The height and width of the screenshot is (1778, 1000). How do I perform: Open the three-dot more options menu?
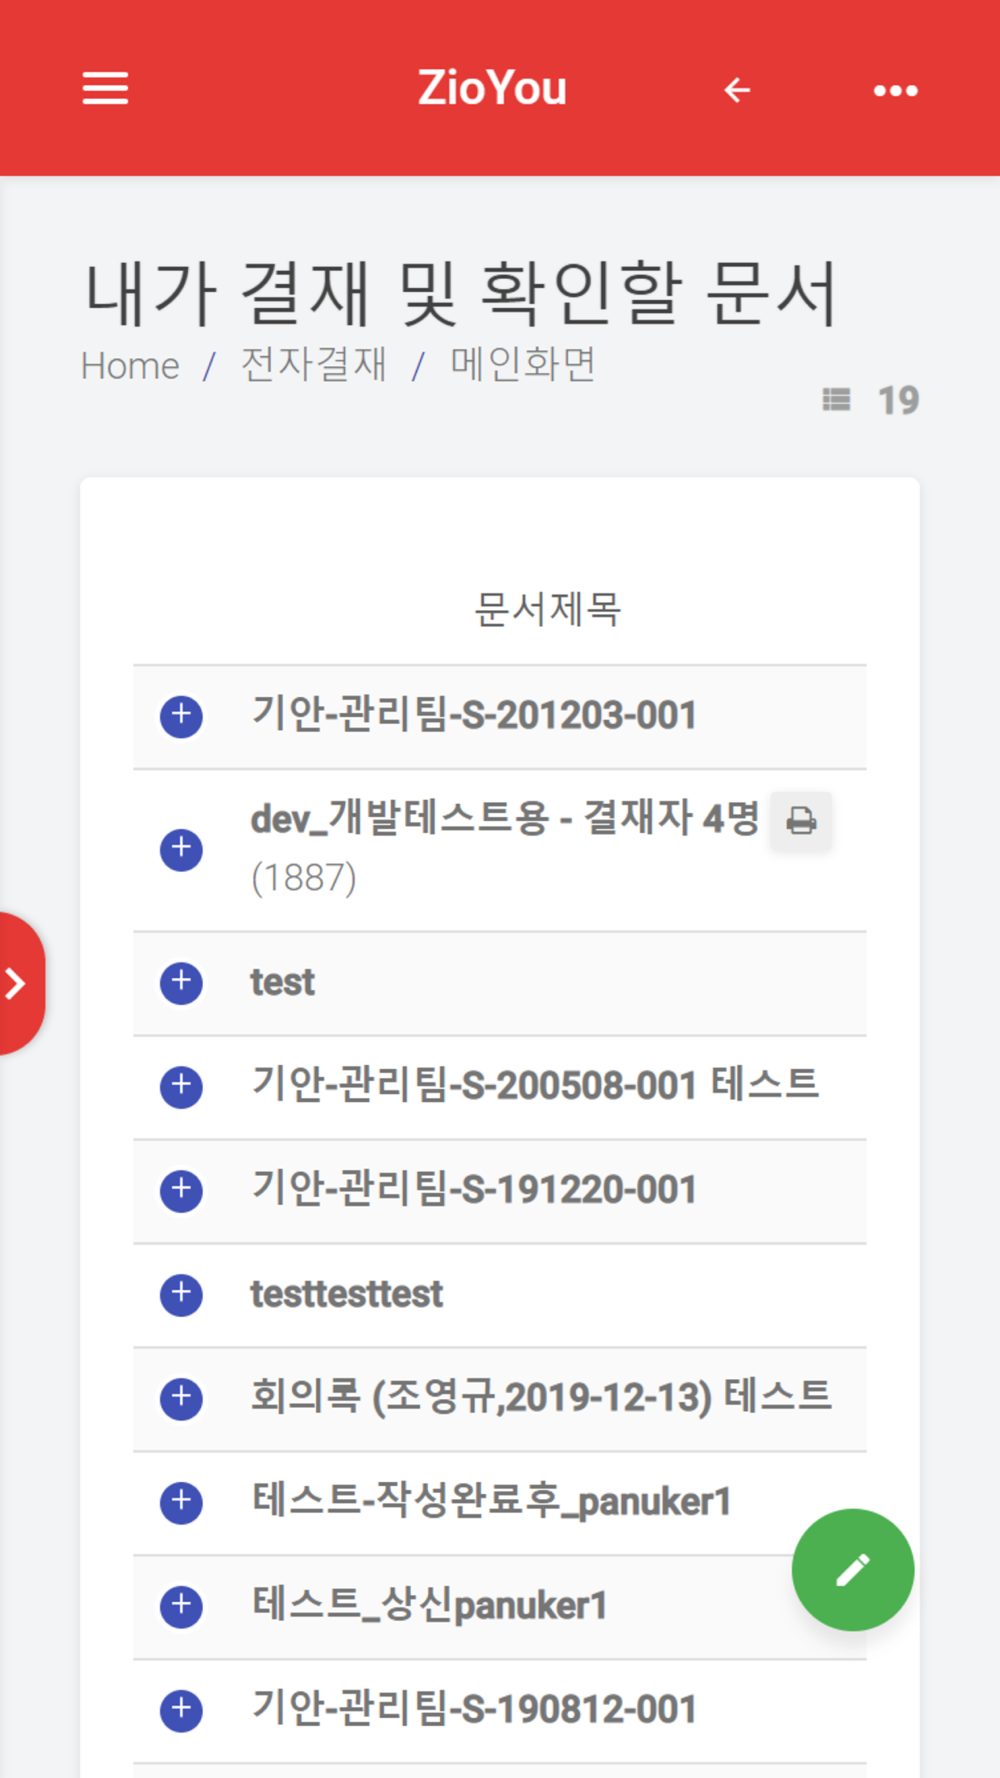click(x=895, y=90)
